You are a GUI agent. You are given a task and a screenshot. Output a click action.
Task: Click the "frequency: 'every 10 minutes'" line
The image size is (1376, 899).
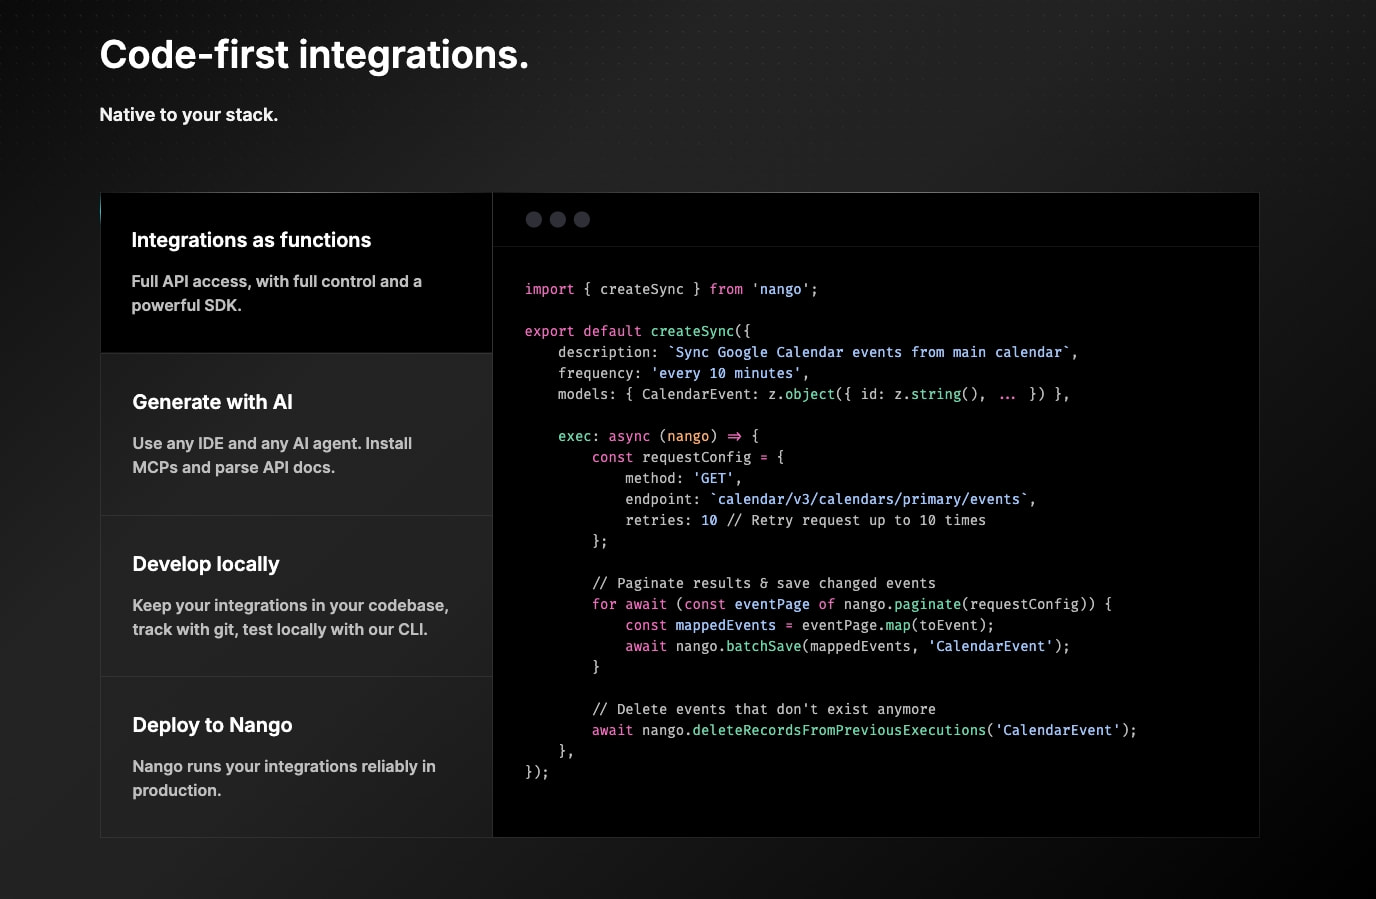(x=684, y=373)
